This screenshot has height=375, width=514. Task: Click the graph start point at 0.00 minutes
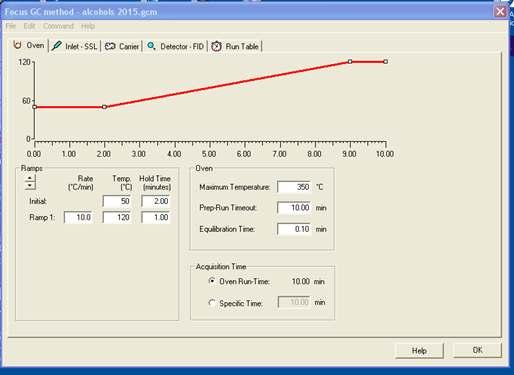(35, 107)
